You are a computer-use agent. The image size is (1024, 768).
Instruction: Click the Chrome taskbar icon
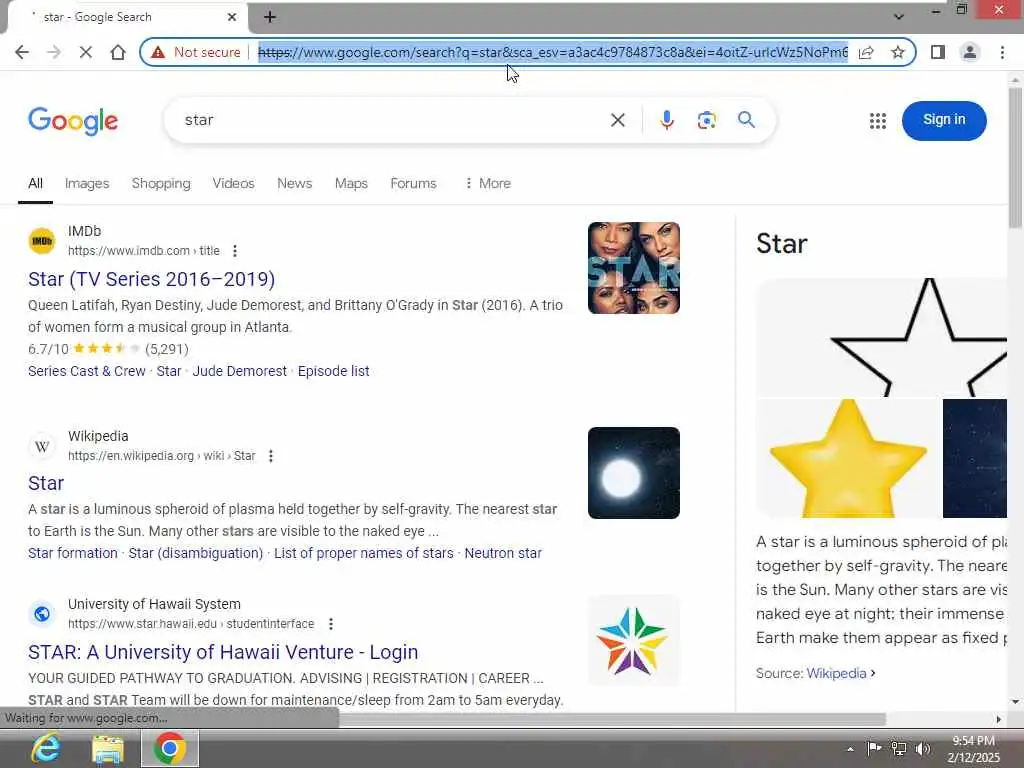170,748
